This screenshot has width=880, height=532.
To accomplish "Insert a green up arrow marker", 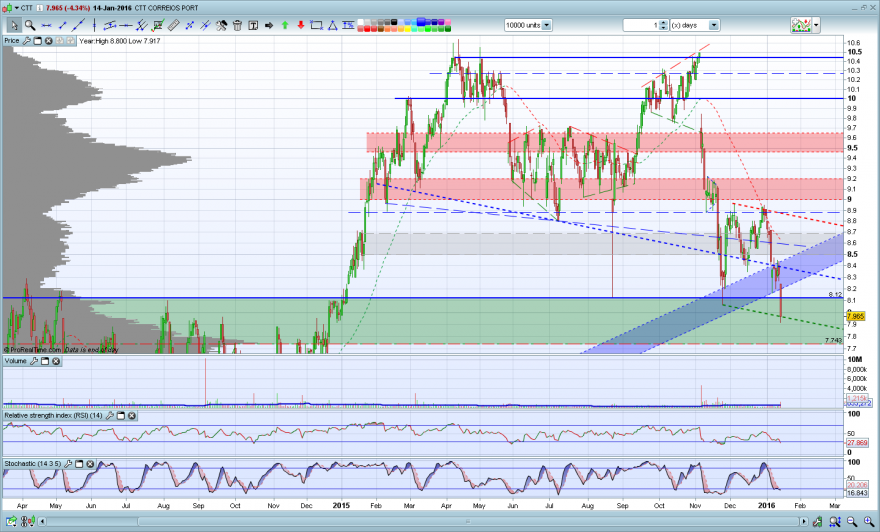I will 285,25.
